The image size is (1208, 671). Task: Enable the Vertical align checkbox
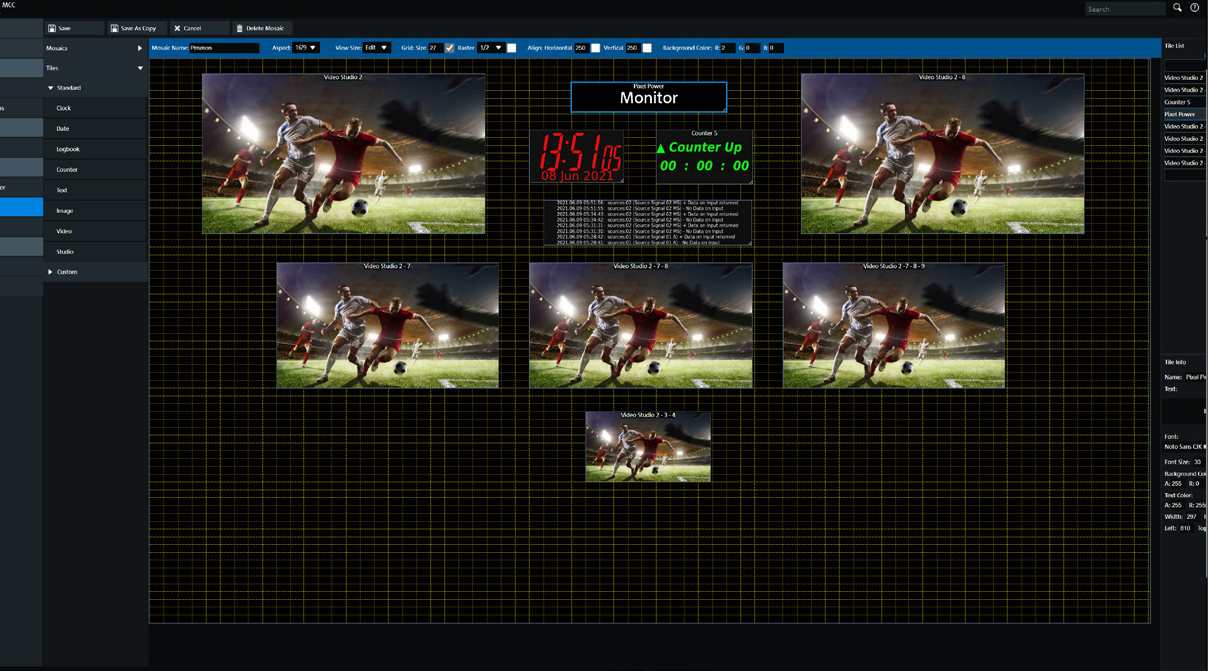coord(645,47)
